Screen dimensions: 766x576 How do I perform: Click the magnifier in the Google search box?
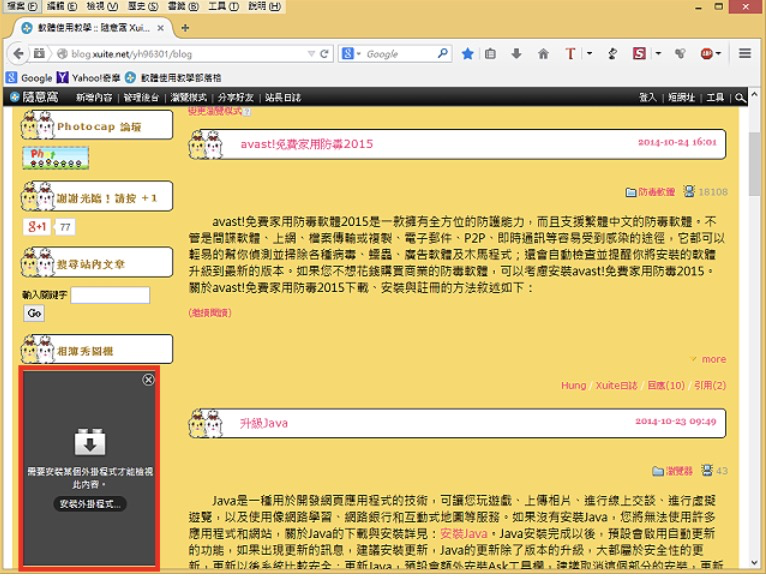pyautogui.click(x=443, y=53)
